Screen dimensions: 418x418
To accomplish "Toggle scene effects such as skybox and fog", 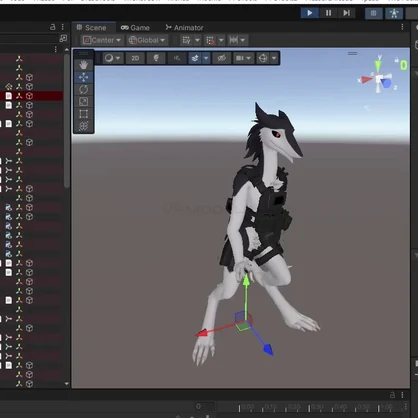I will tap(195, 58).
